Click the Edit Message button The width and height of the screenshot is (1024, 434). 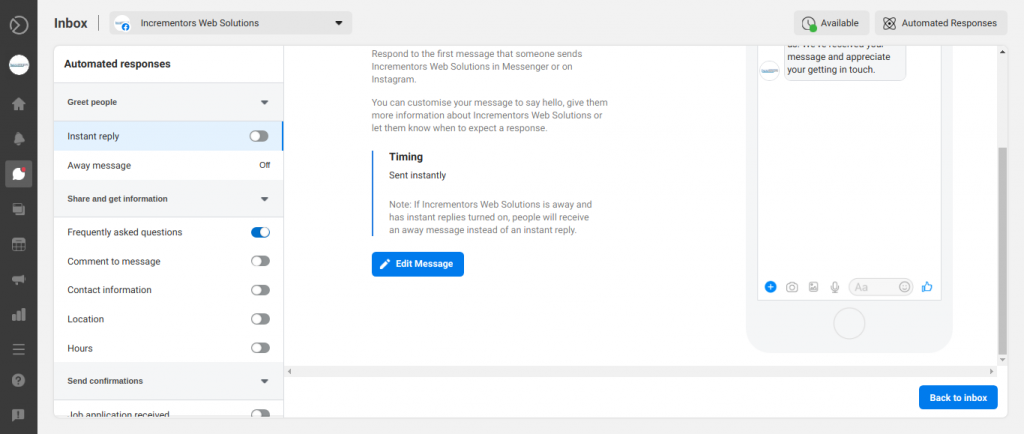click(x=418, y=264)
